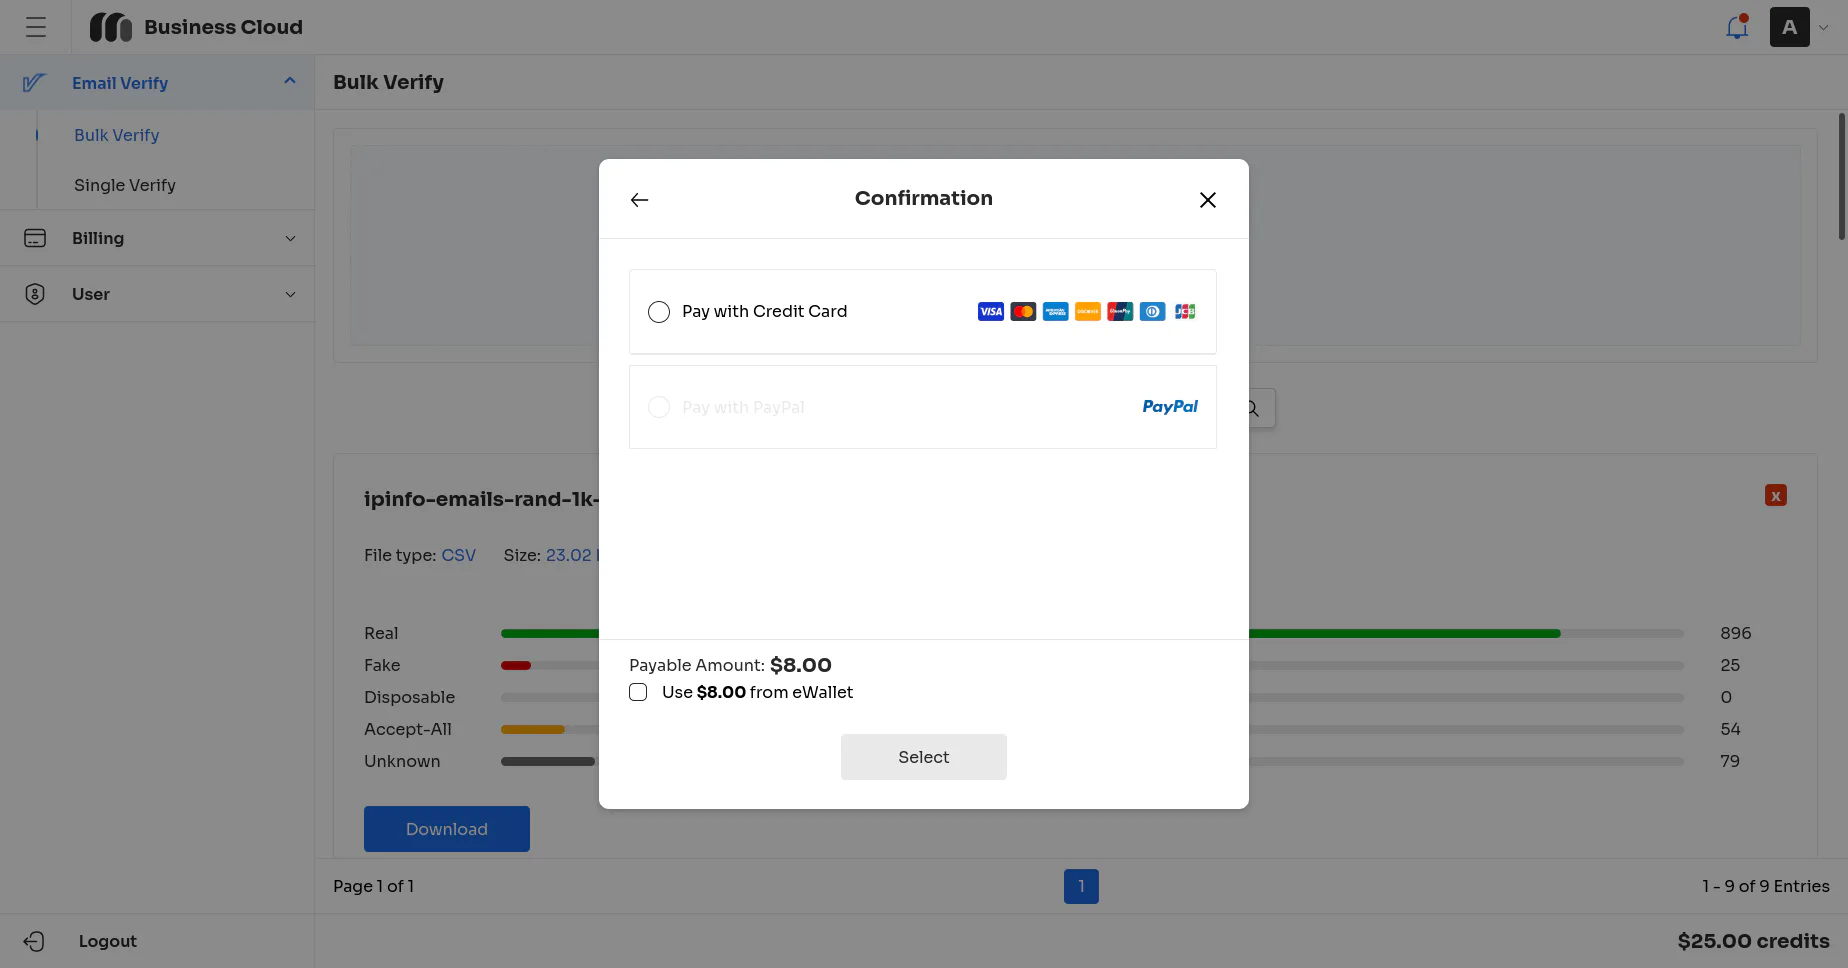This screenshot has height=968, width=1848.
Task: Open the Billing menu item
Action: pos(157,238)
